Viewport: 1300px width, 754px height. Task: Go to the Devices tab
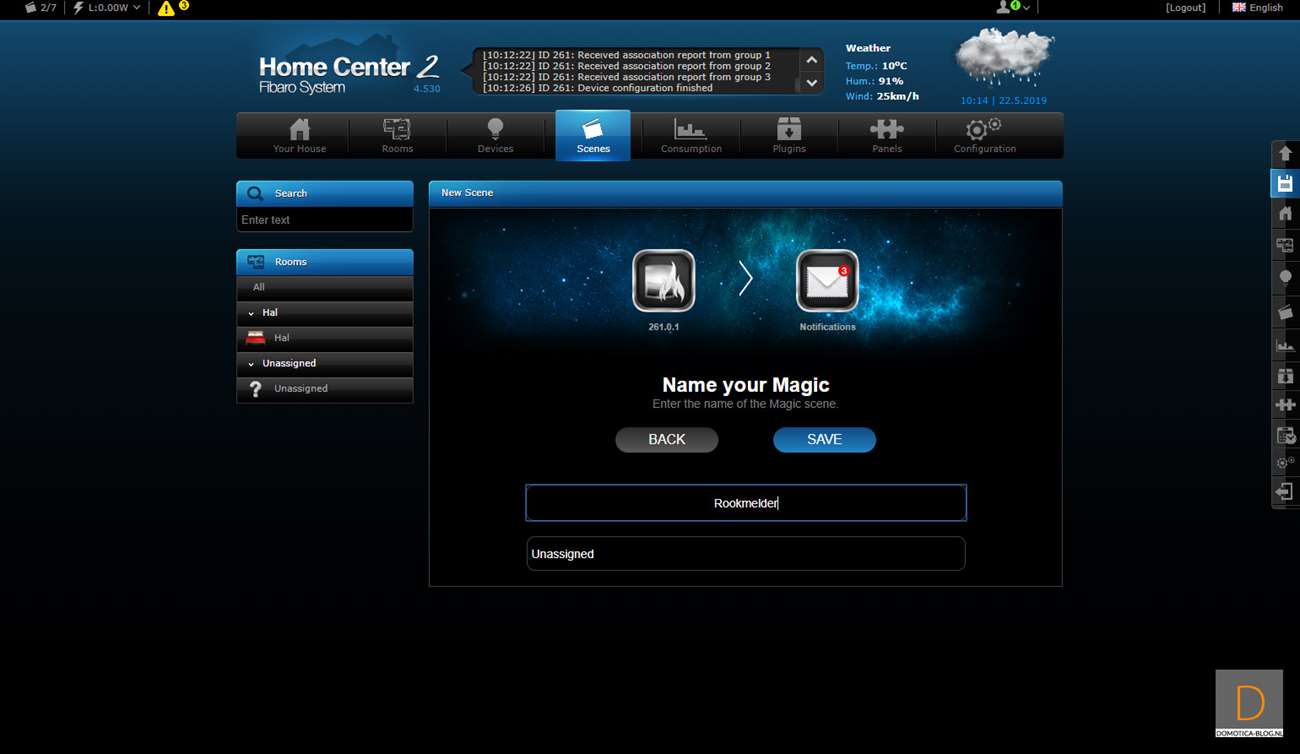(x=495, y=136)
